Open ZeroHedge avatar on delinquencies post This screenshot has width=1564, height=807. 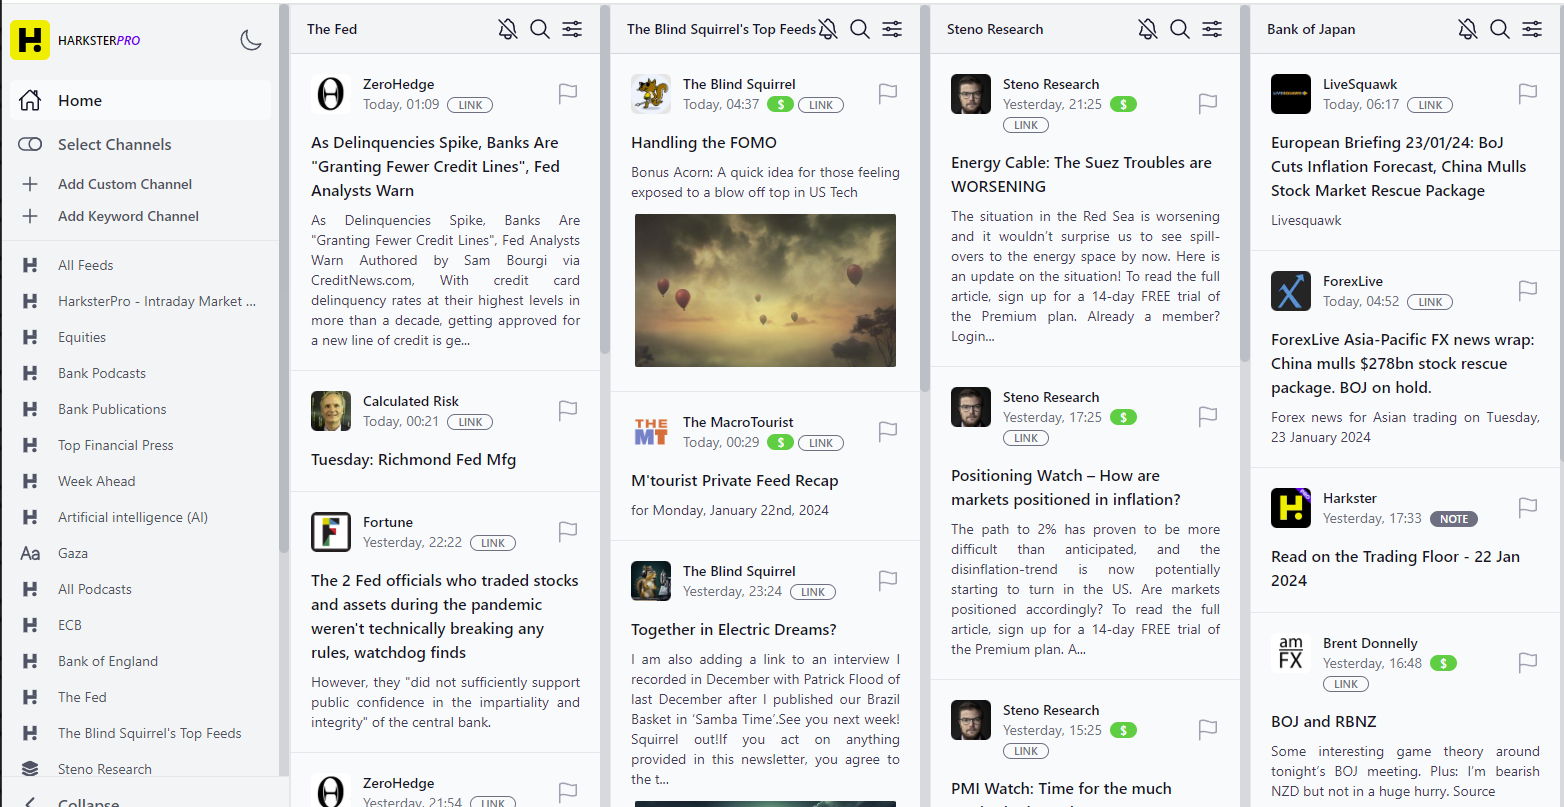[x=331, y=94]
